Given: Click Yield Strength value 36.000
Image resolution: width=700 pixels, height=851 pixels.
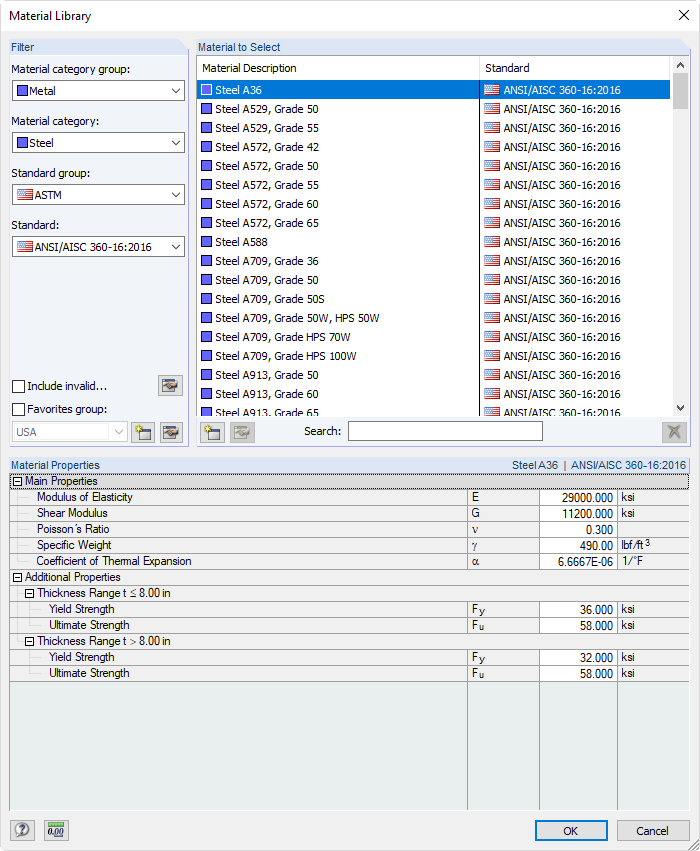Looking at the screenshot, I should (x=578, y=609).
